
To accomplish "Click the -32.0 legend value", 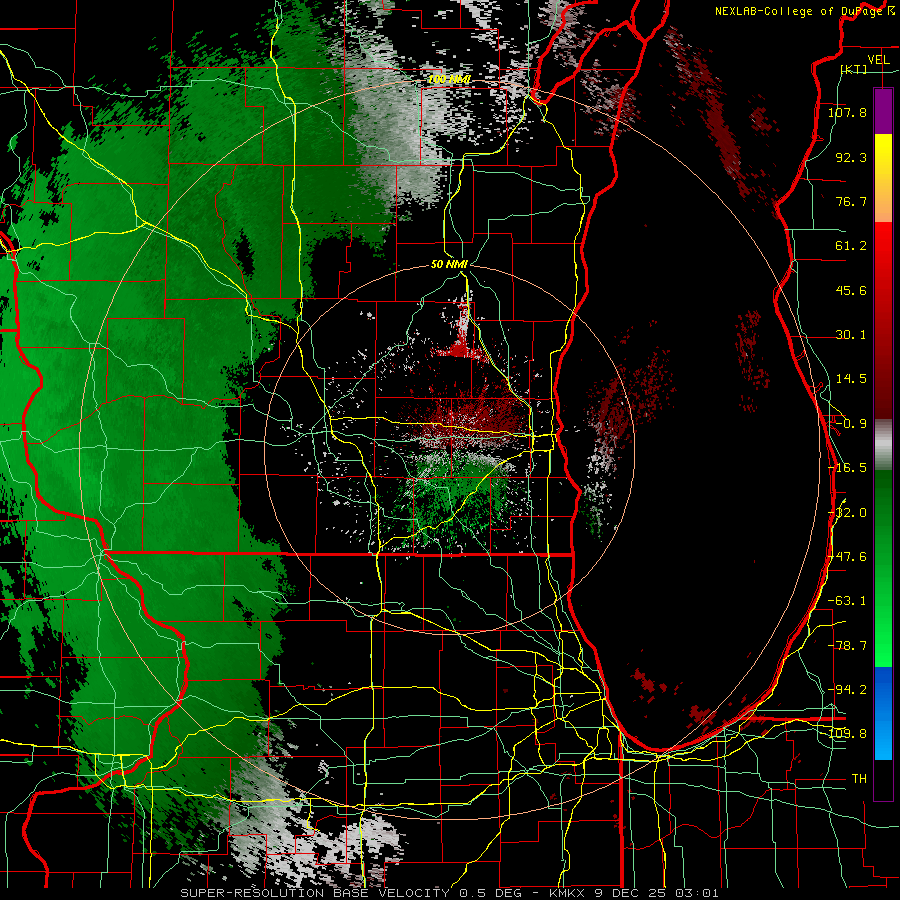I will pos(849,513).
